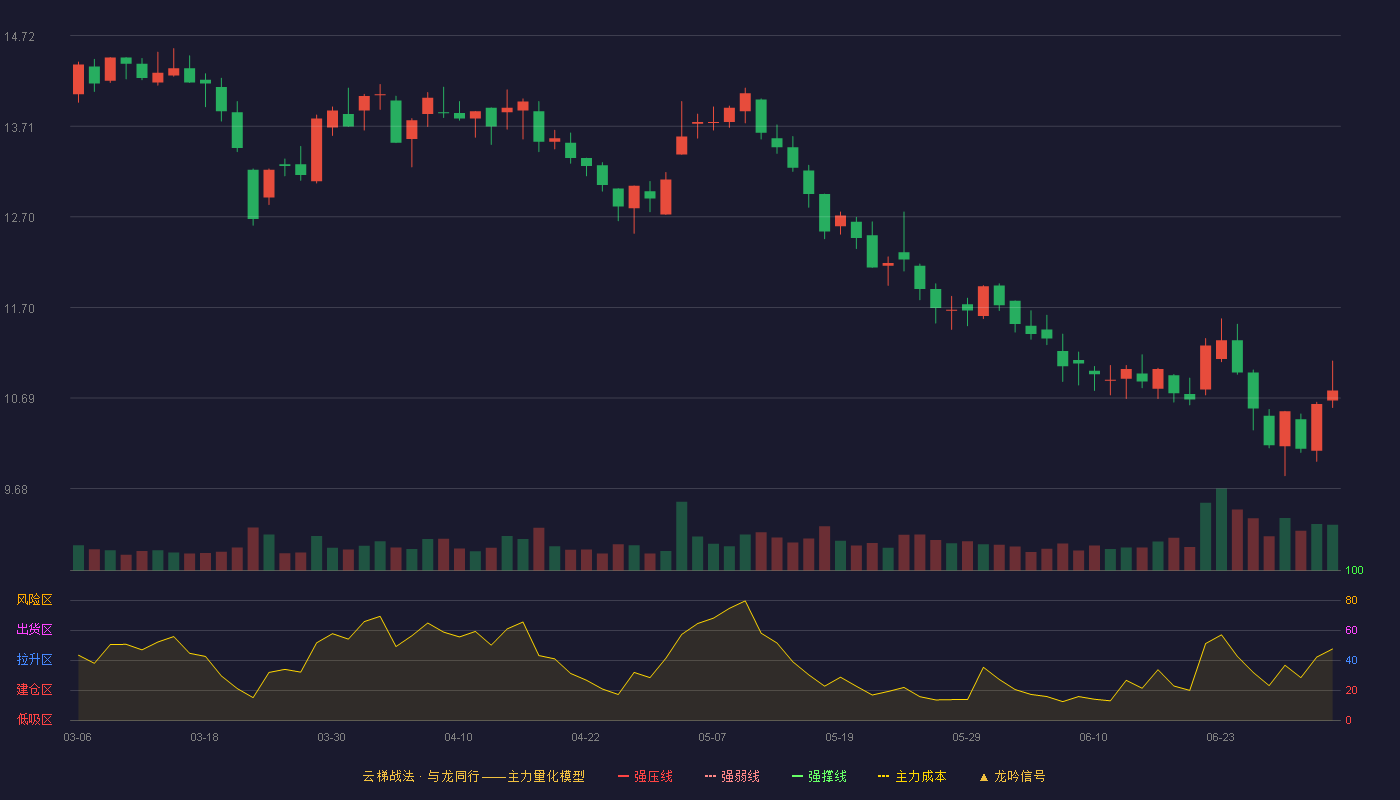Viewport: 1400px width, 800px height.
Task: Click the 10.69 price axis label
Action: click(19, 399)
